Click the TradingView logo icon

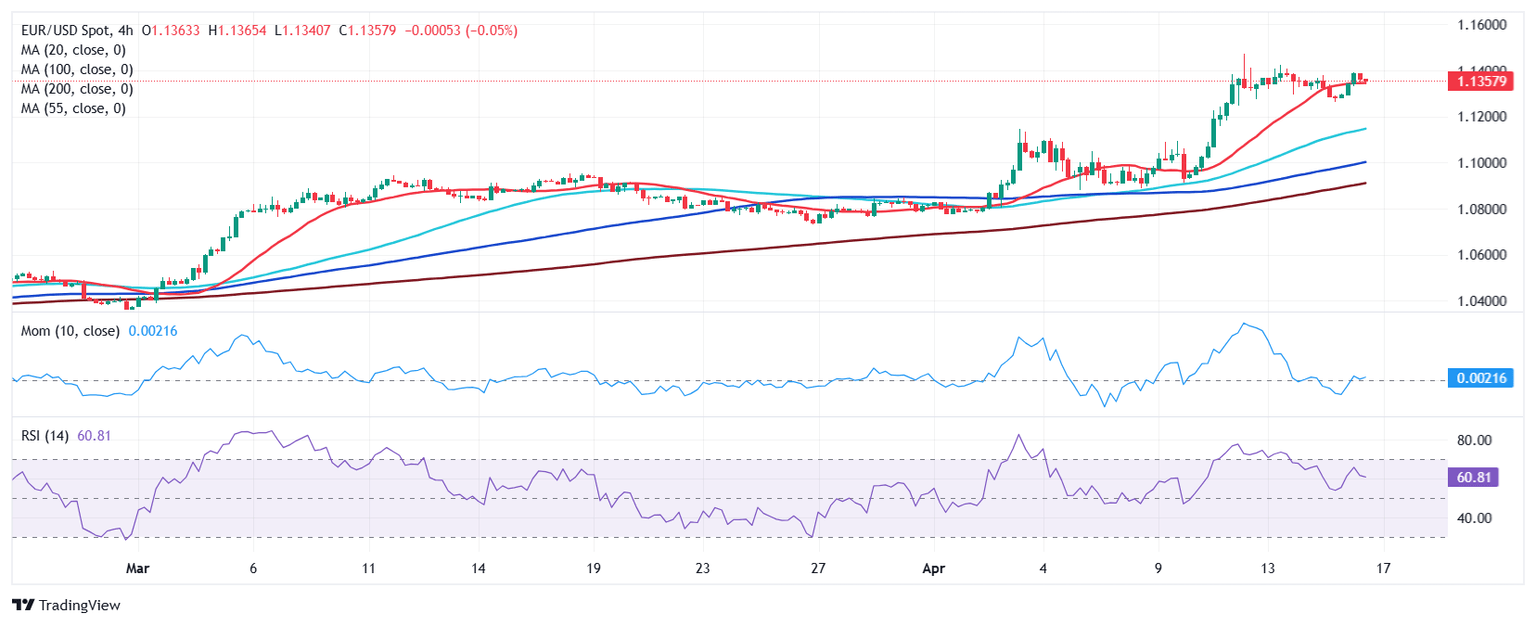pos(22,605)
